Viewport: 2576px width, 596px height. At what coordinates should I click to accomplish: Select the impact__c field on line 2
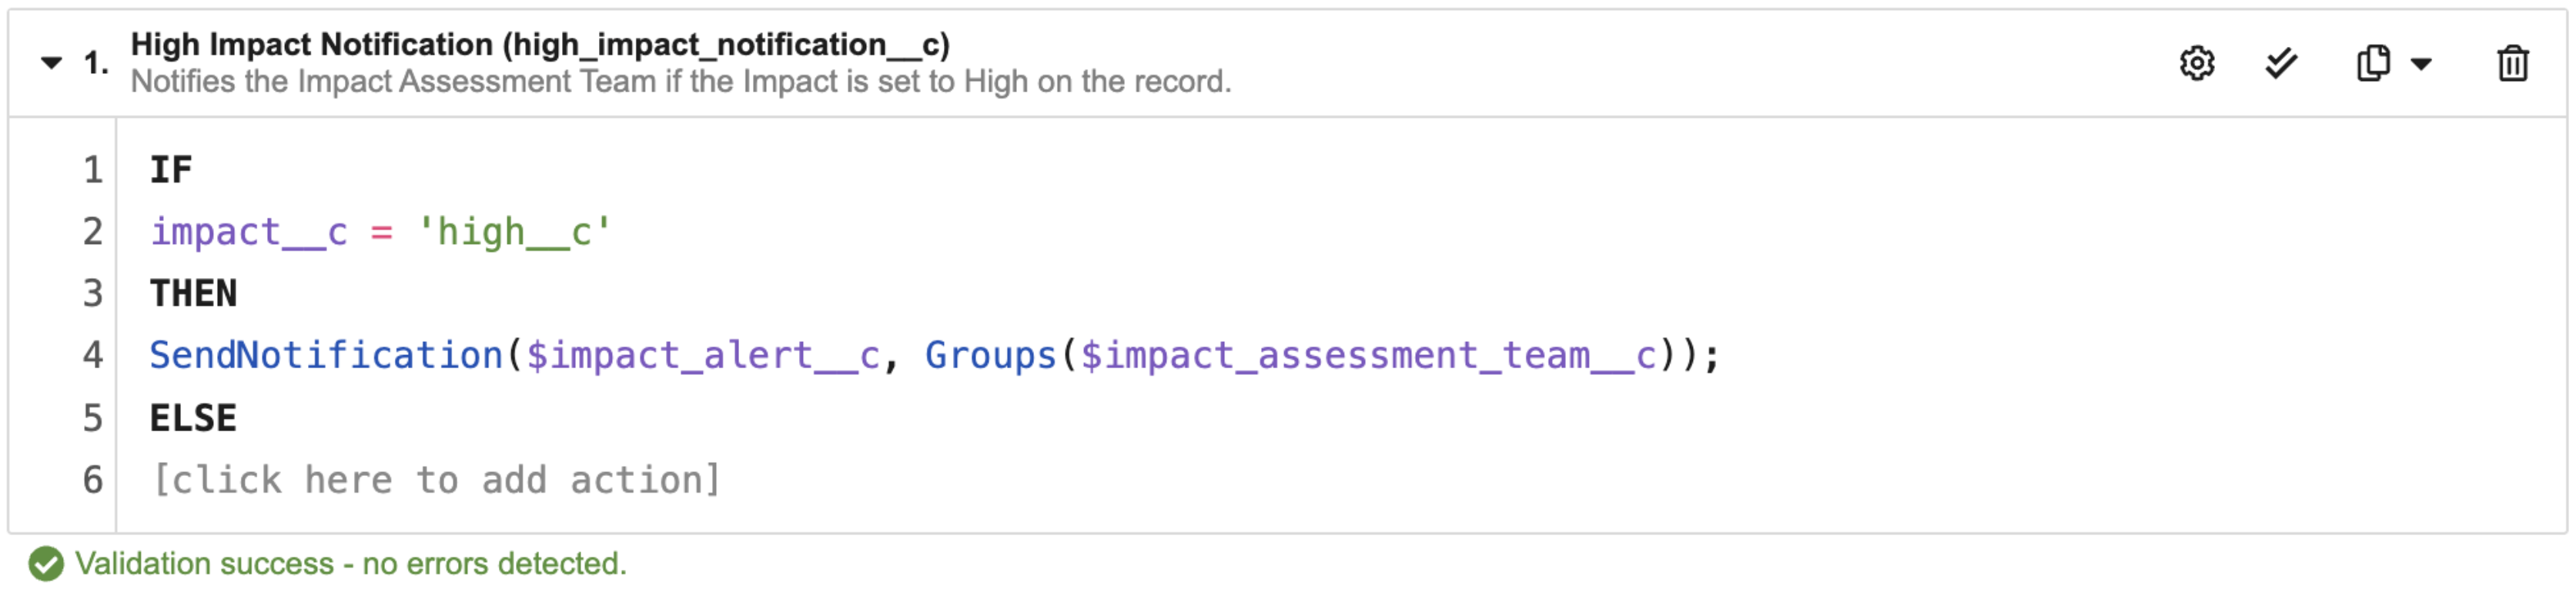(249, 232)
